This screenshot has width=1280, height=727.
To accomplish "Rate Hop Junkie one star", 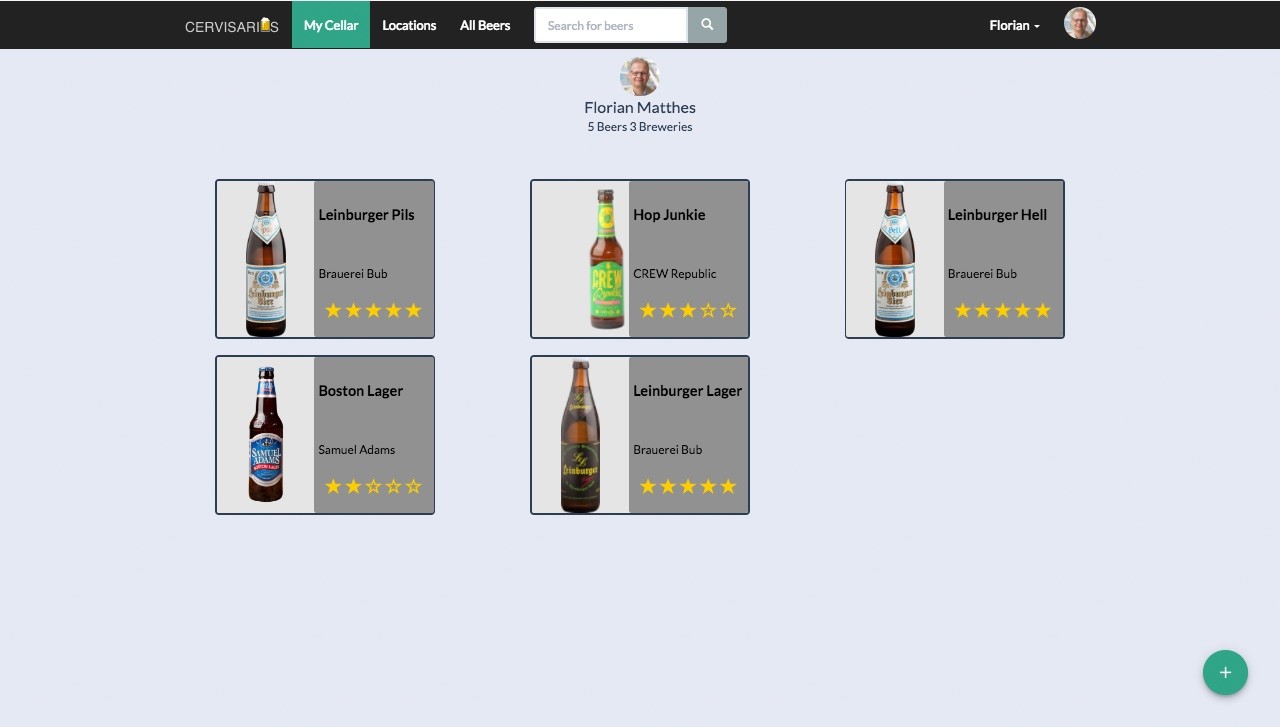I will [648, 310].
